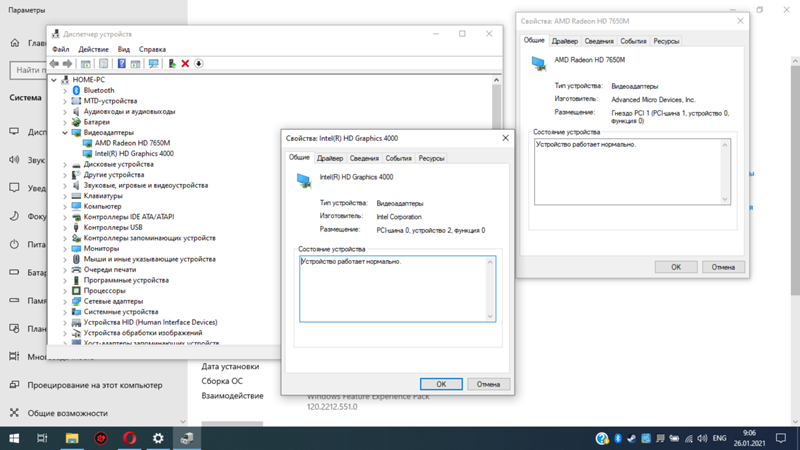This screenshot has height=450, width=800.
Task: Switch to Драйвер tab in Intel properties
Action: [330, 159]
